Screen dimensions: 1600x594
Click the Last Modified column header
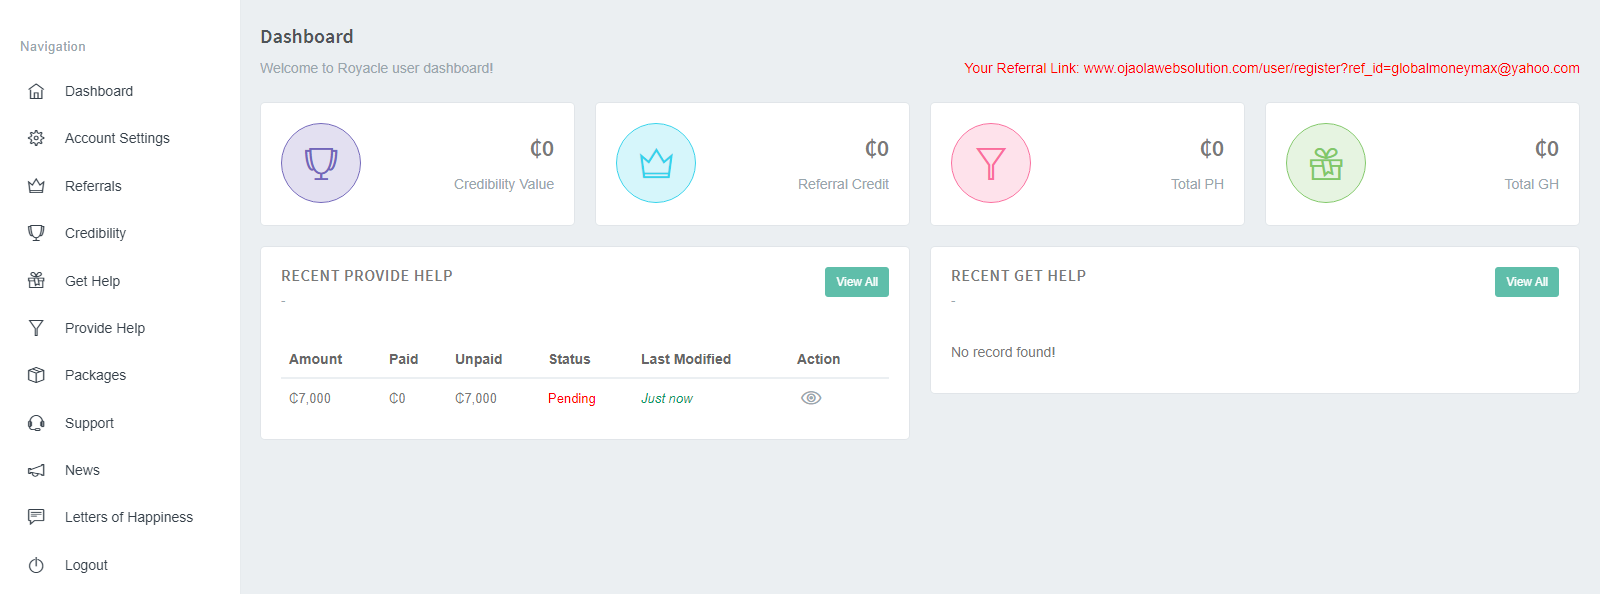(x=686, y=359)
